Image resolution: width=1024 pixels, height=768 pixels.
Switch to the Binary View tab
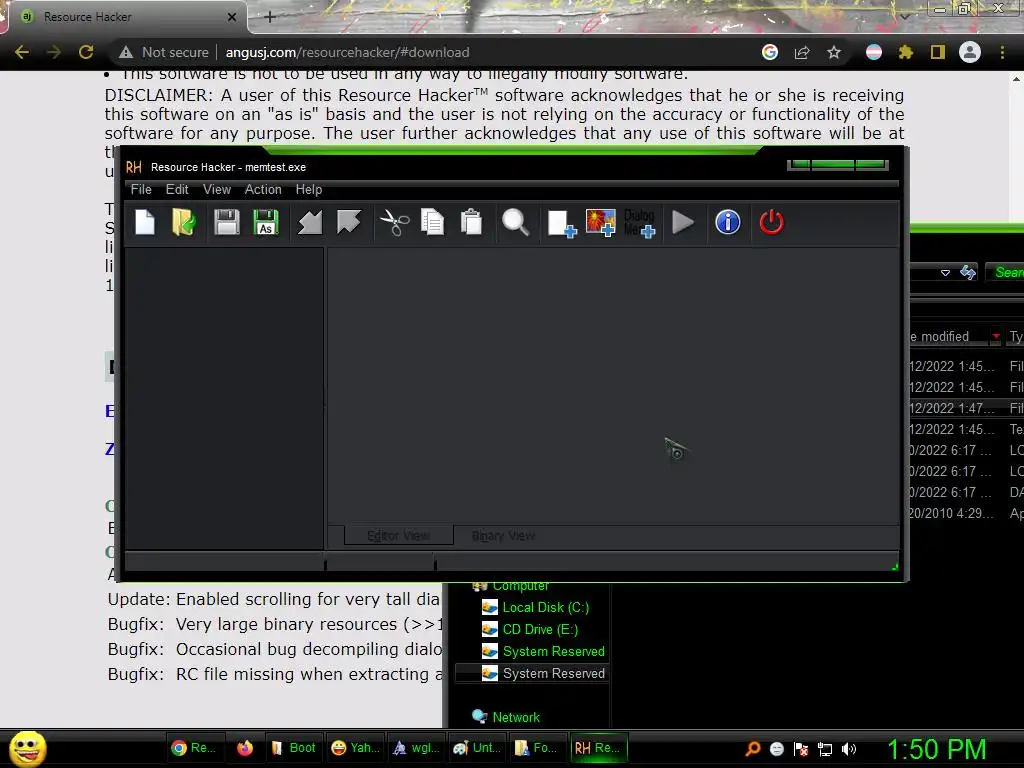click(x=503, y=536)
